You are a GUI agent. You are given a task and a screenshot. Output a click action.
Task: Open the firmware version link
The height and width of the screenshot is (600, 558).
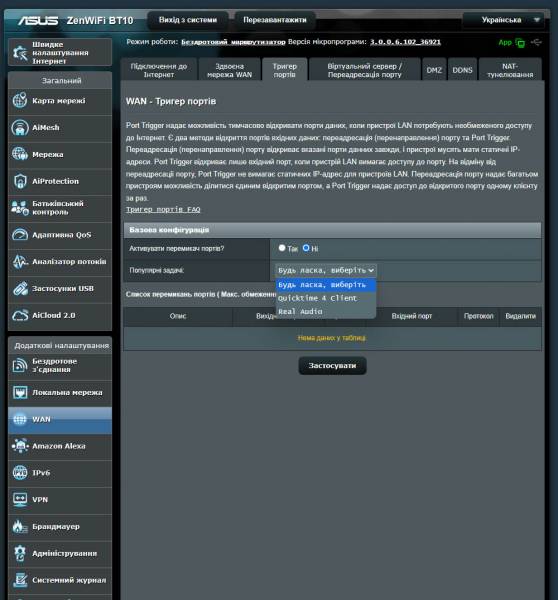coord(405,42)
